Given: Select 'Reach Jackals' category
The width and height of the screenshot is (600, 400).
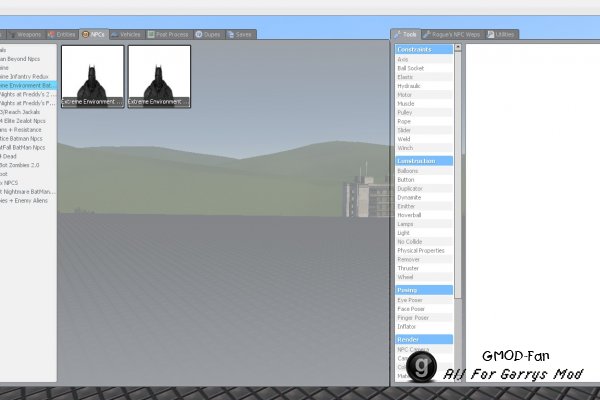Looking at the screenshot, I should (x=28, y=112).
